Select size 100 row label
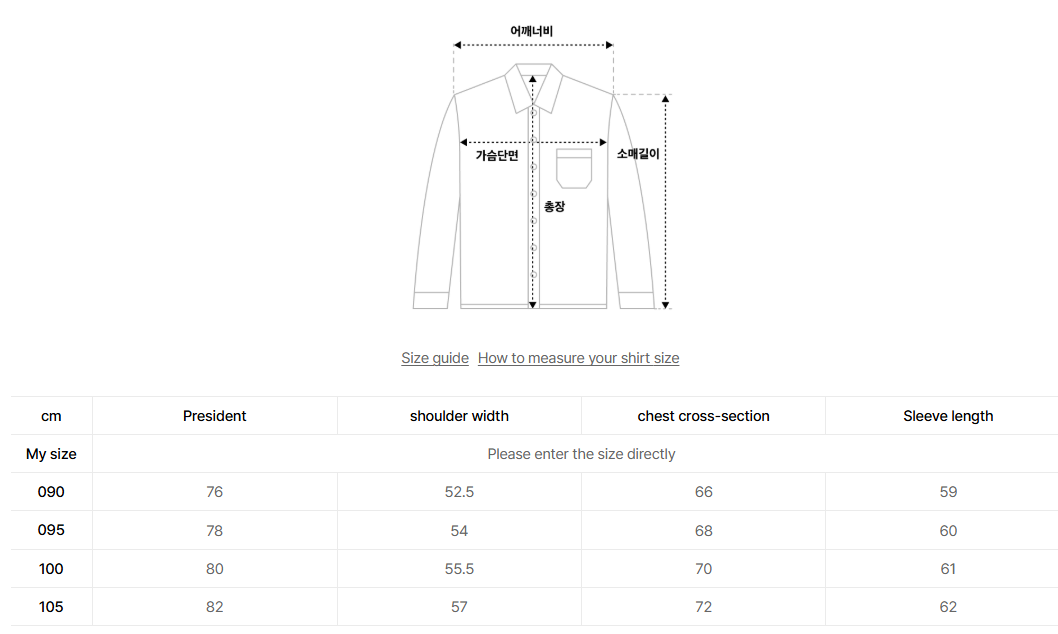 click(x=50, y=568)
